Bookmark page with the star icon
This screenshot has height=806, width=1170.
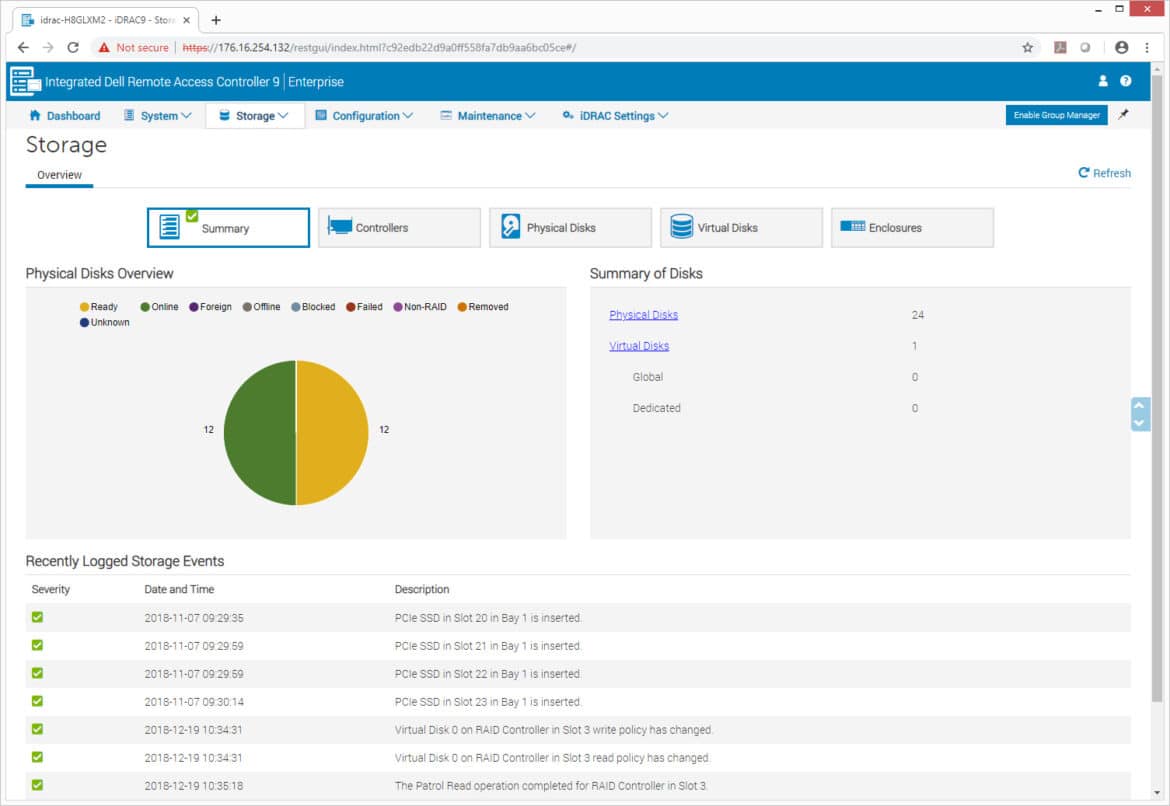(x=1027, y=48)
